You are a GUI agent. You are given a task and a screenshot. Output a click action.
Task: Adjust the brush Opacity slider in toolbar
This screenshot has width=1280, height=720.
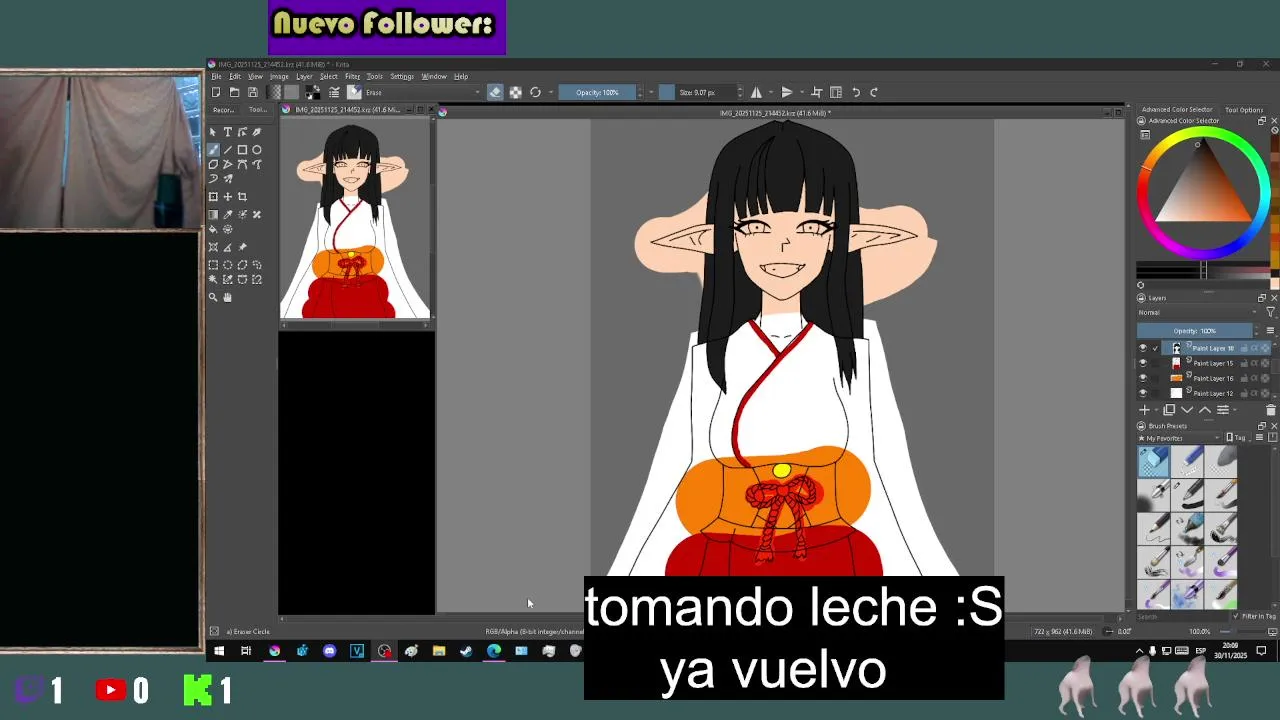(597, 92)
